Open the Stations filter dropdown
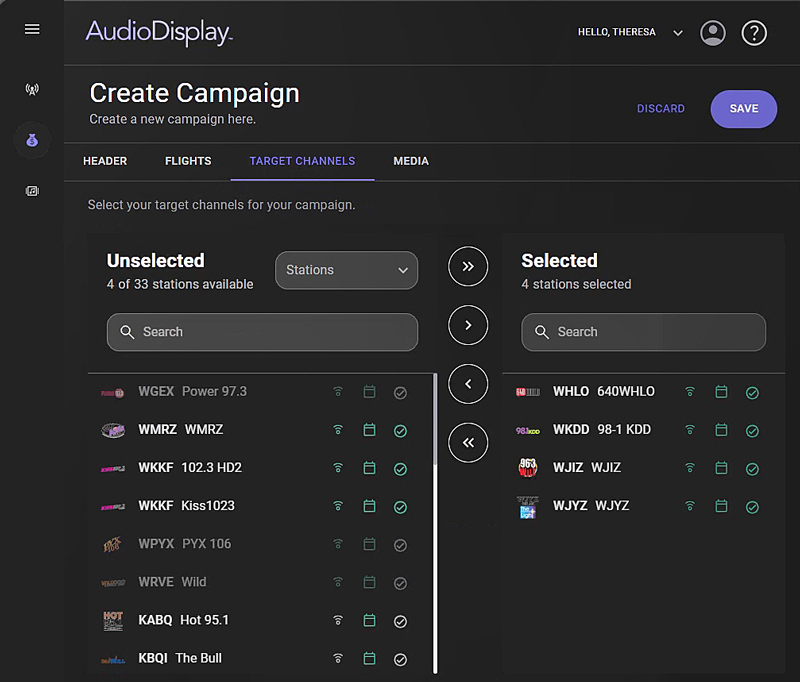The height and width of the screenshot is (682, 800). 346,270
